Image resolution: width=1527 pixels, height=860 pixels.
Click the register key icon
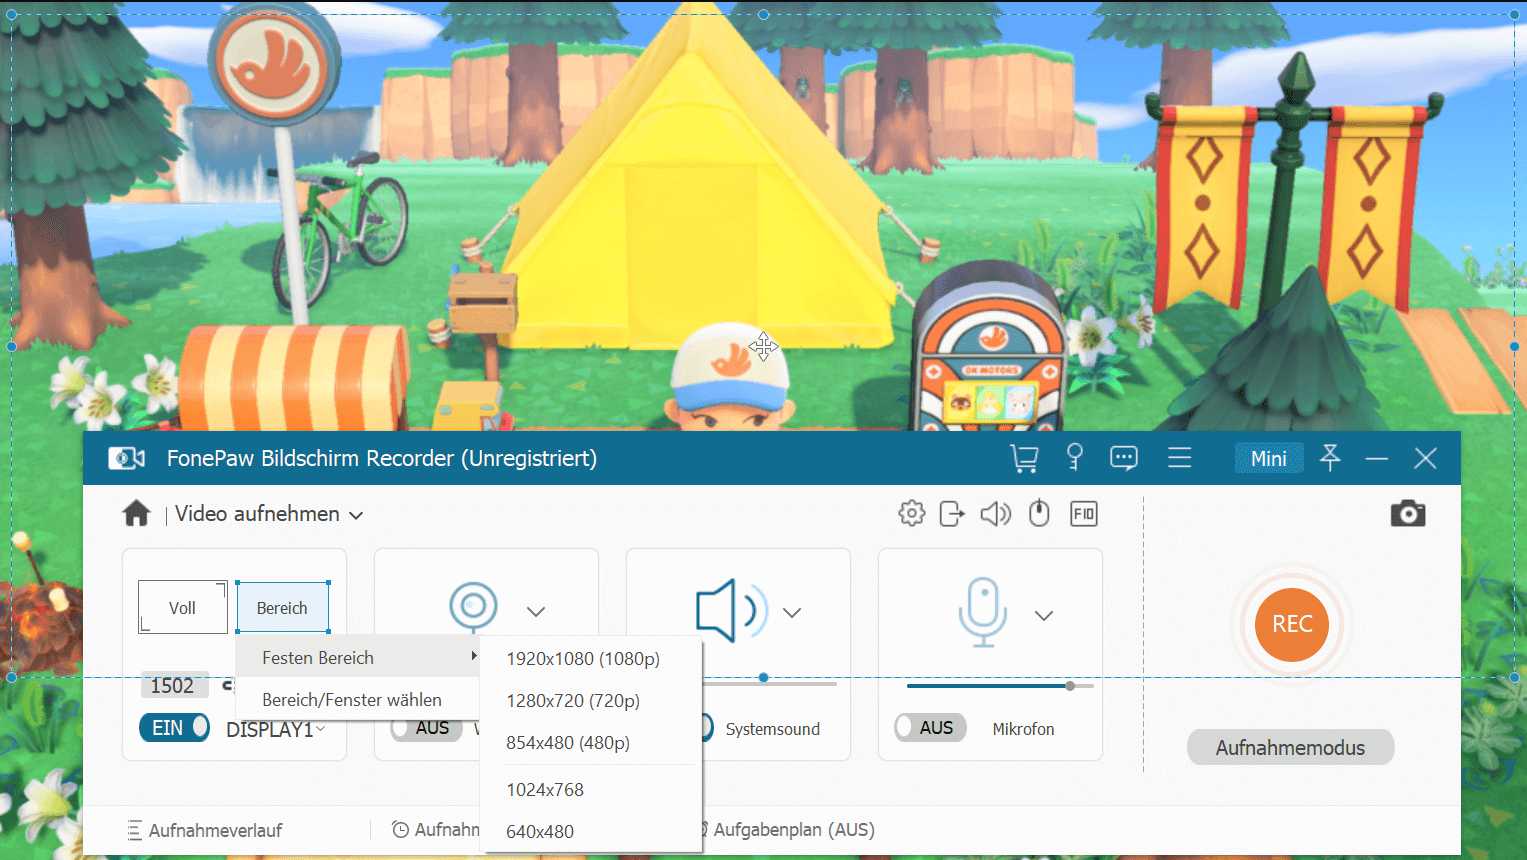point(1075,457)
